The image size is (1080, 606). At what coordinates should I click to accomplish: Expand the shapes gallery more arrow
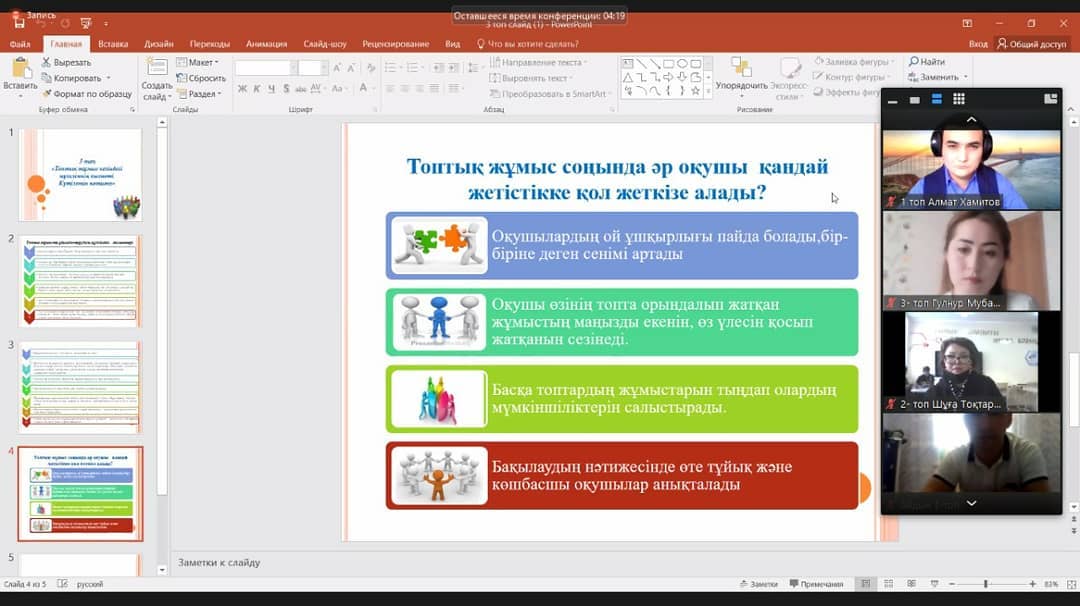tap(707, 91)
